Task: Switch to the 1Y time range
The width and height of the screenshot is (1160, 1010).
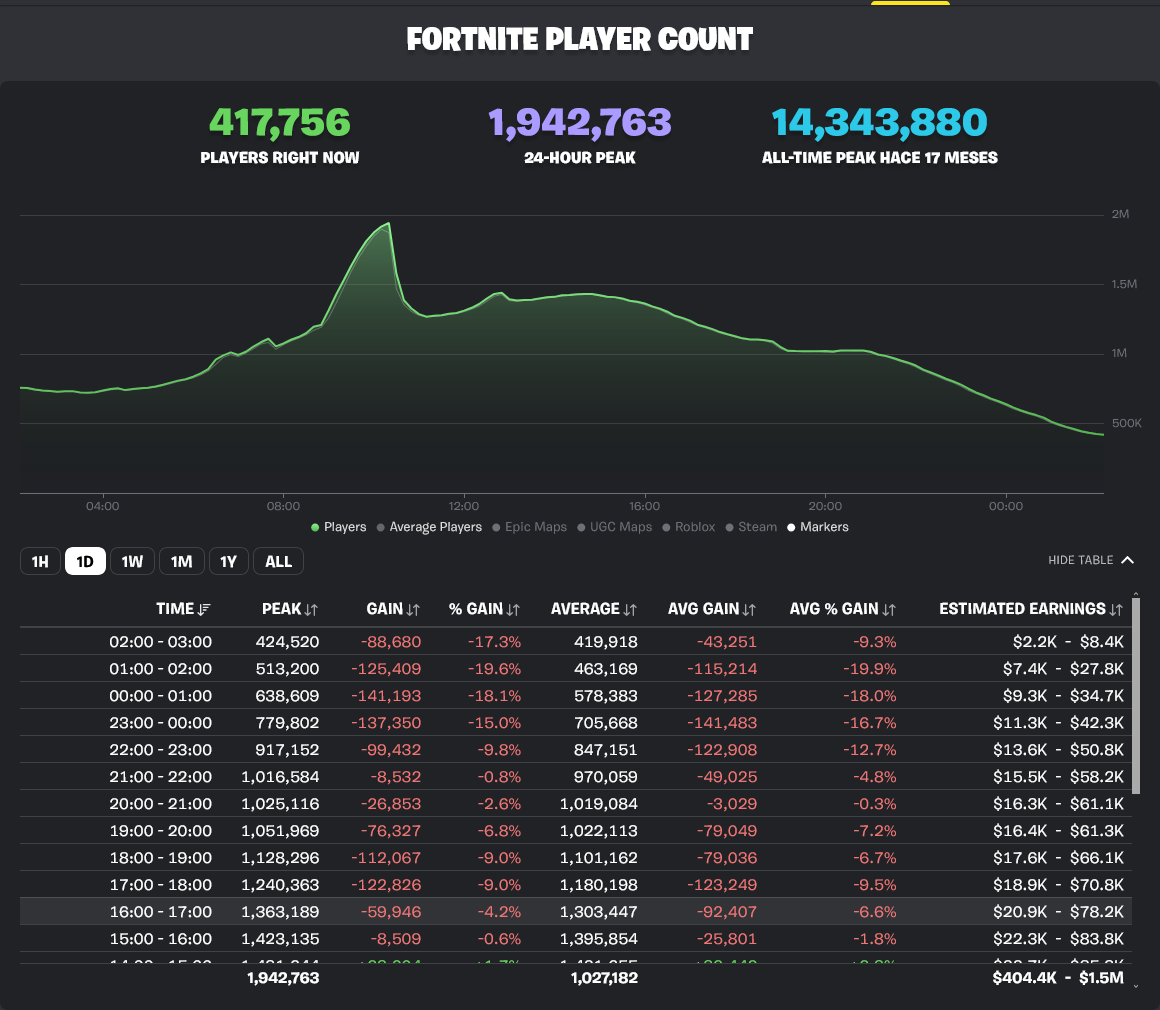Action: tap(229, 562)
